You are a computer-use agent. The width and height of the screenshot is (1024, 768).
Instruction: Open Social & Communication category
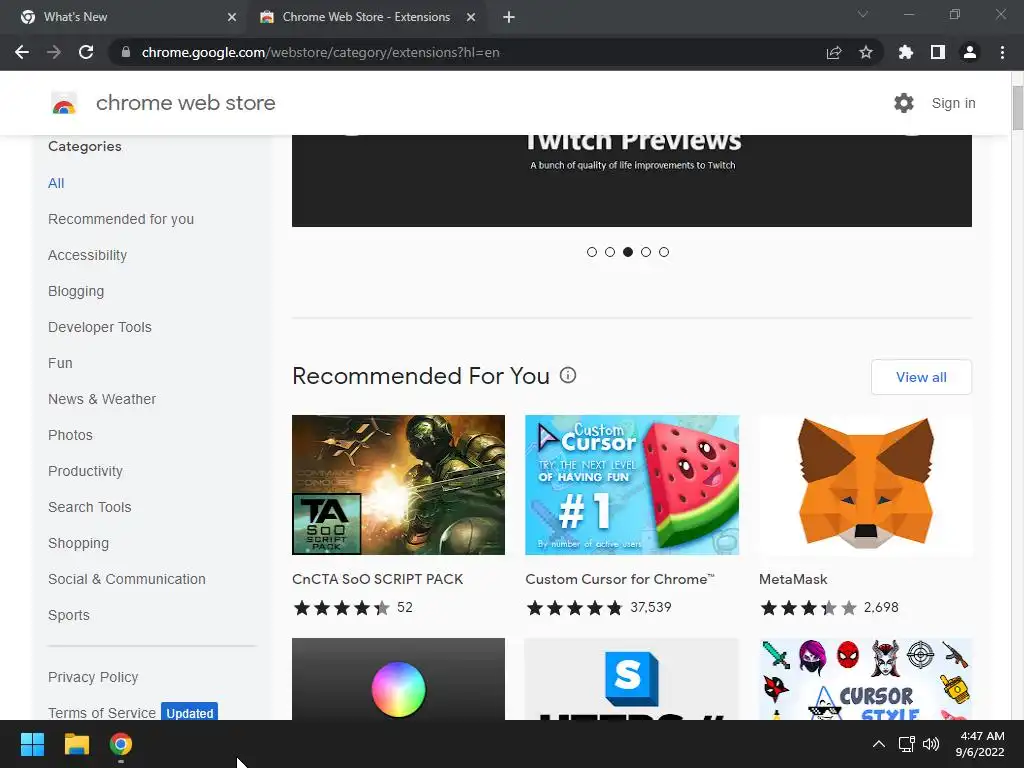(x=127, y=579)
